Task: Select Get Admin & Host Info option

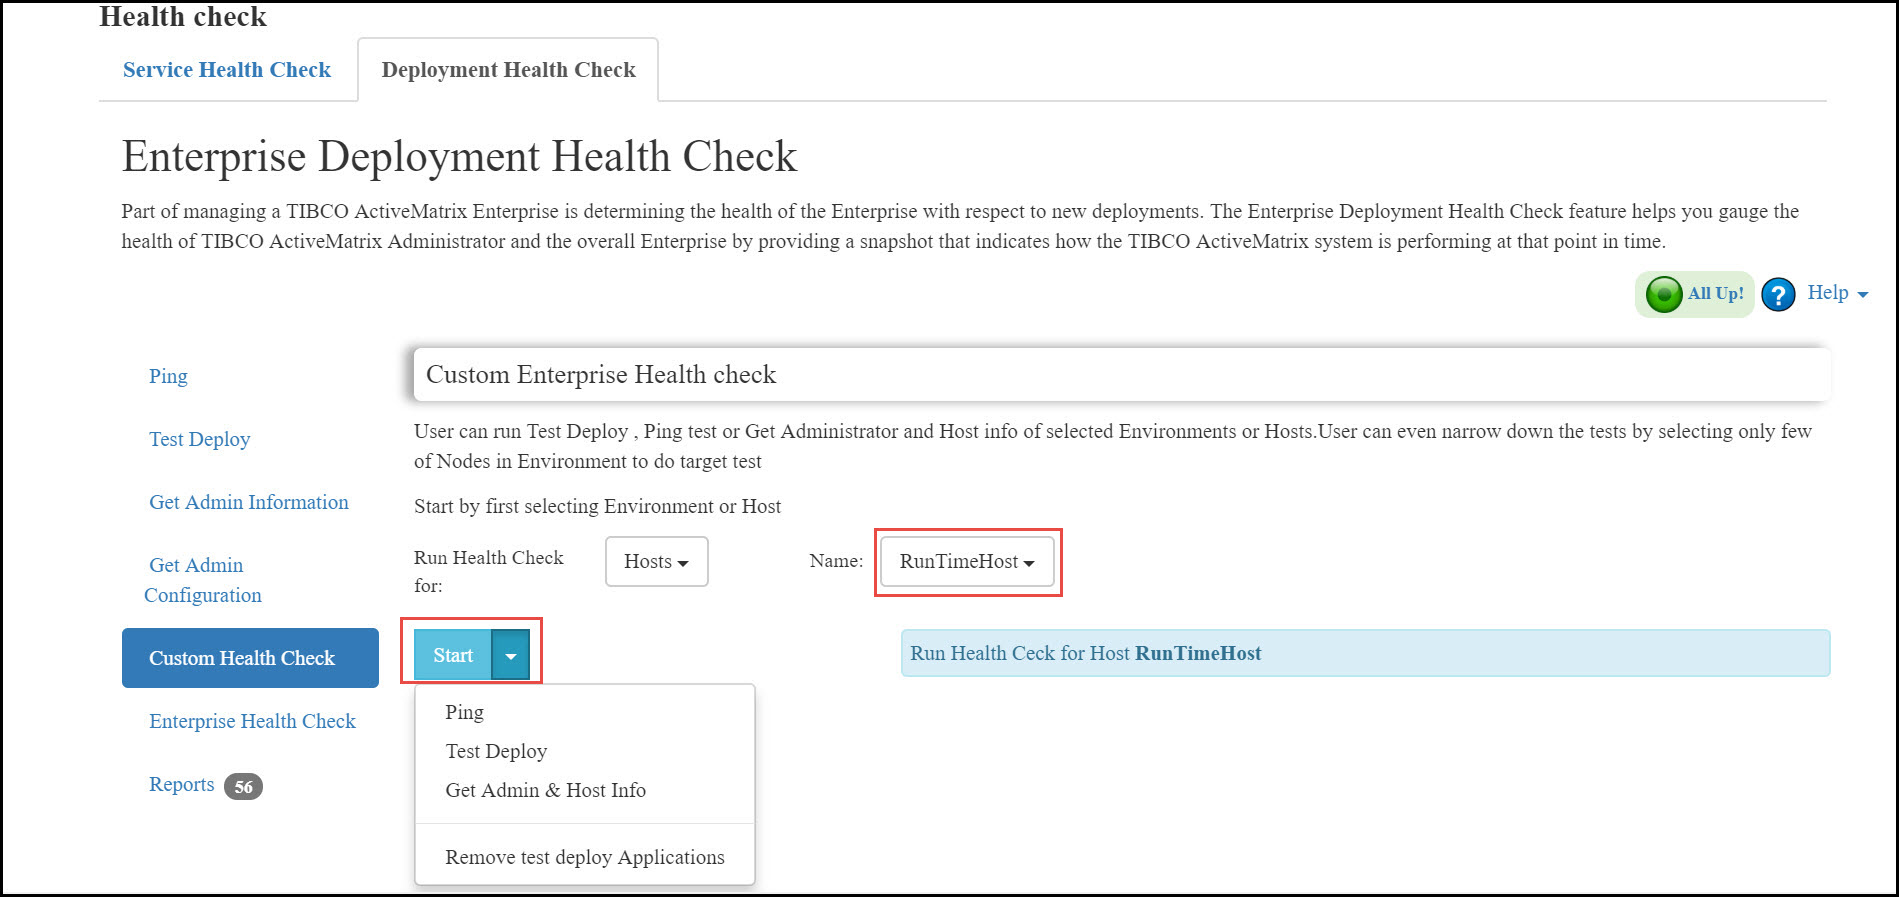Action: click(x=545, y=790)
